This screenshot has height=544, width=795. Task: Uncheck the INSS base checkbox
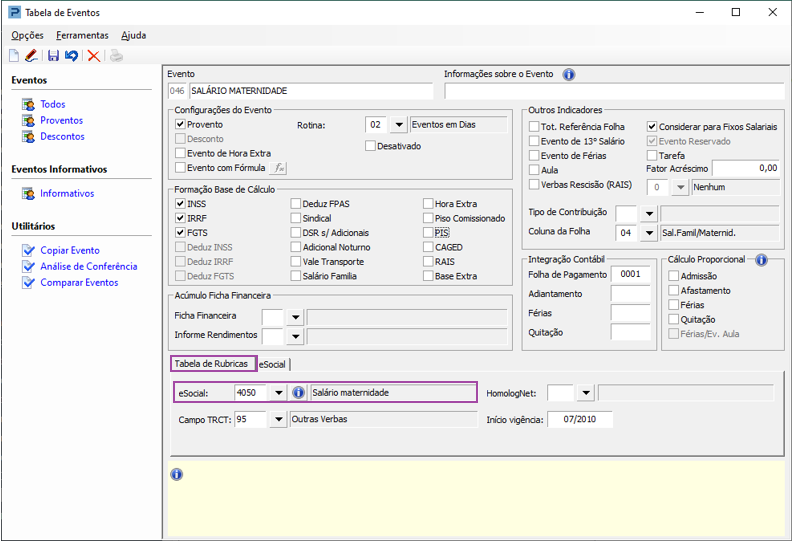[x=180, y=204]
